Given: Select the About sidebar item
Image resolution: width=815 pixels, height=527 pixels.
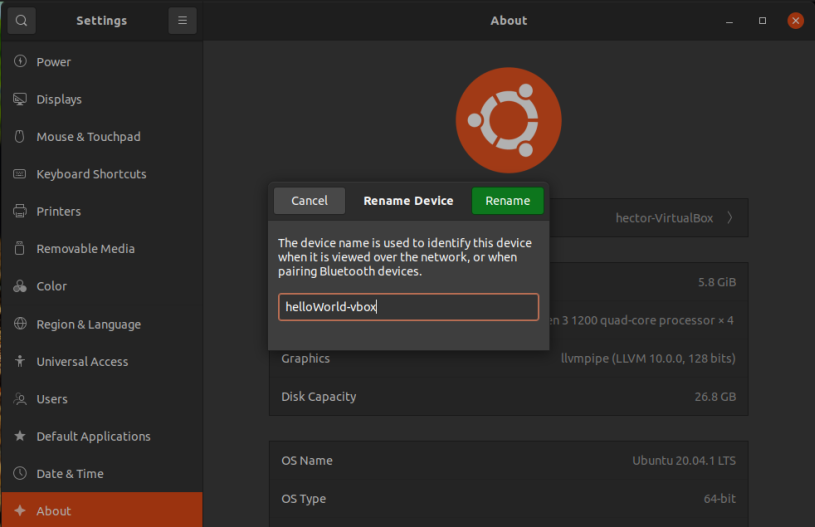Looking at the screenshot, I should click(x=54, y=511).
